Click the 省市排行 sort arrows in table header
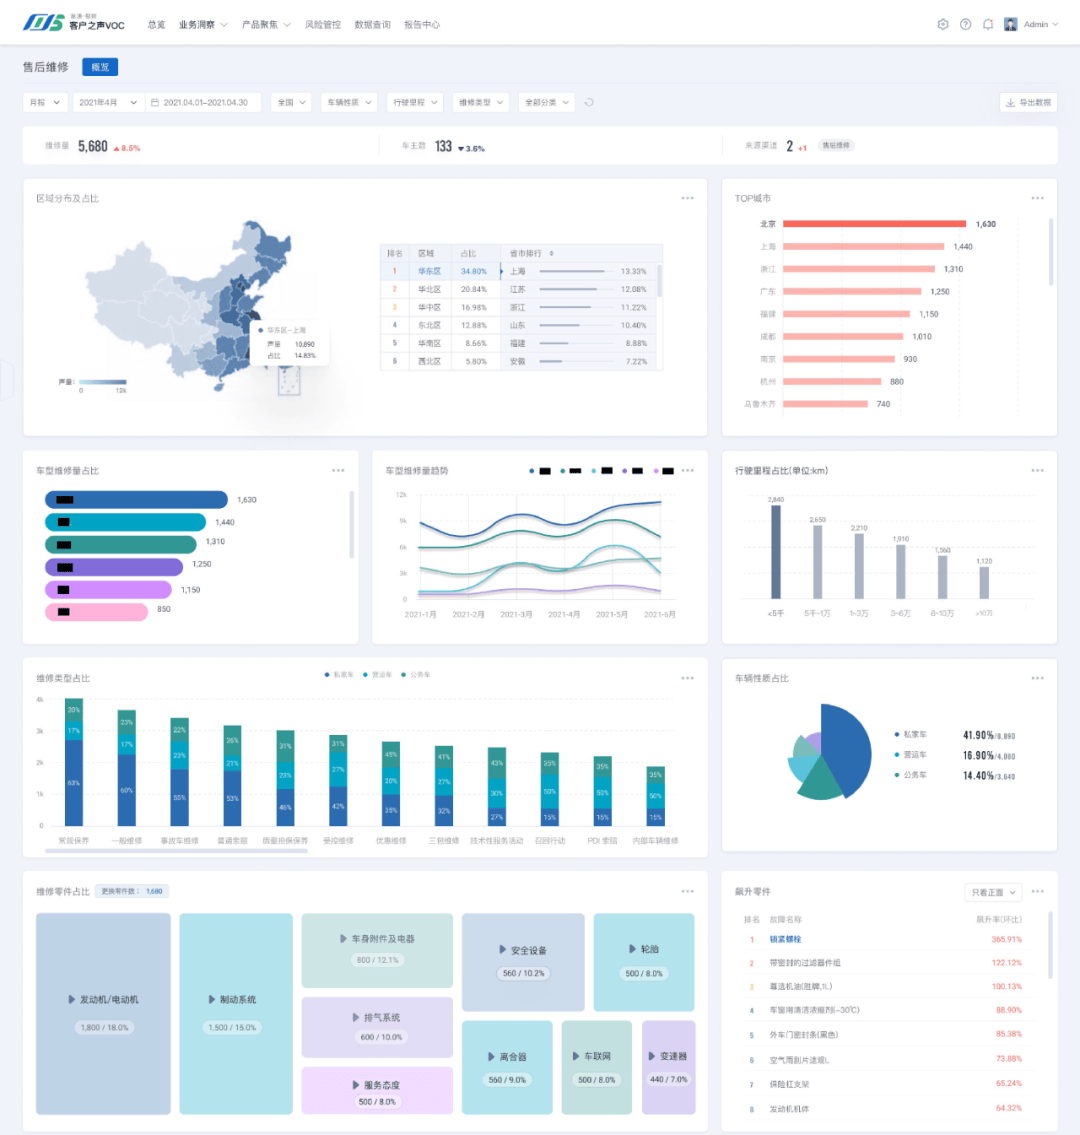This screenshot has height=1135, width=1080. click(551, 253)
